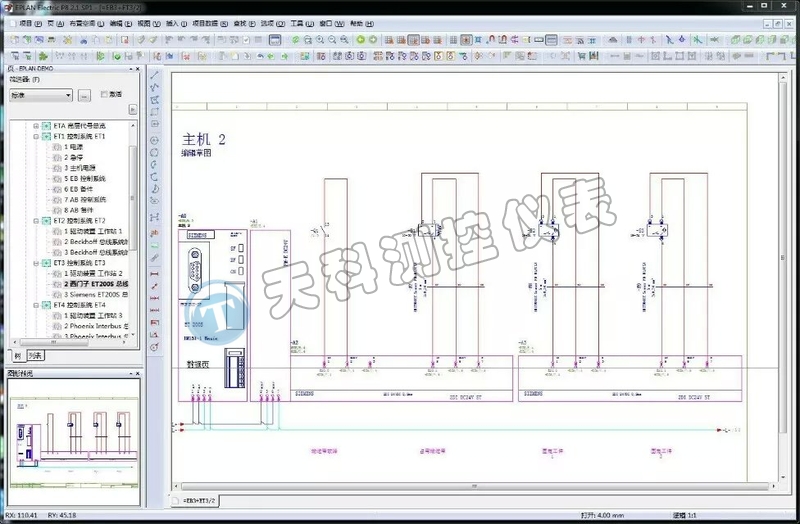Select the =EB3+ET3/2 page tab
The image size is (800, 524).
(198, 499)
